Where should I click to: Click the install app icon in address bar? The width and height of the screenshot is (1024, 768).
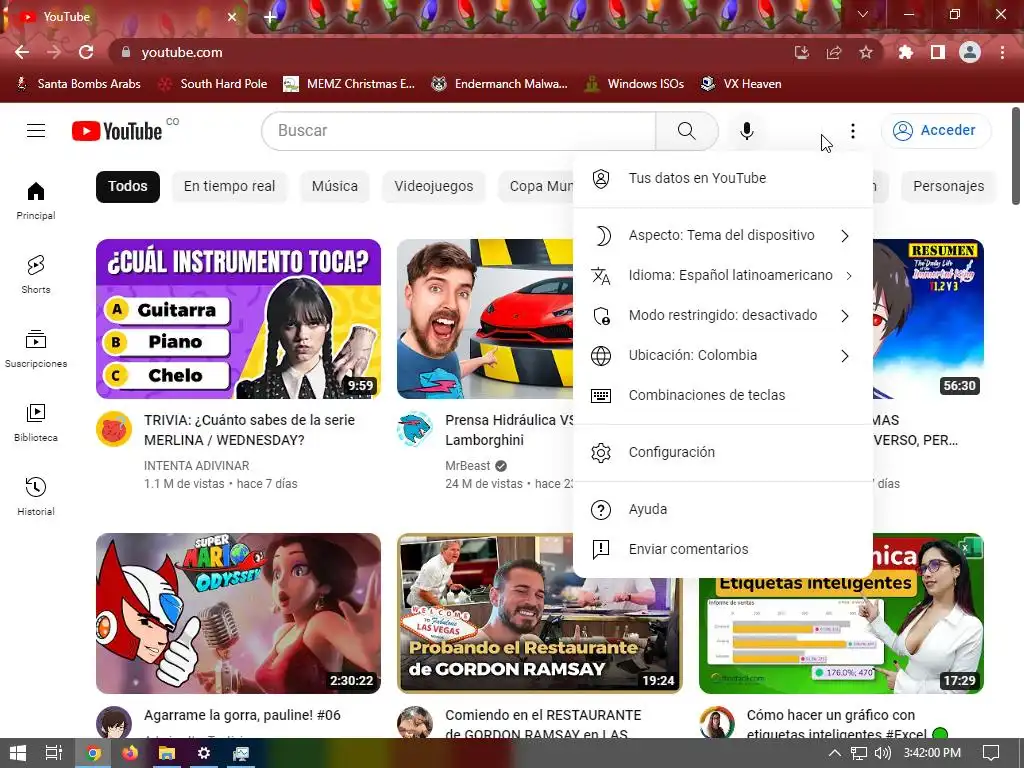(802, 52)
